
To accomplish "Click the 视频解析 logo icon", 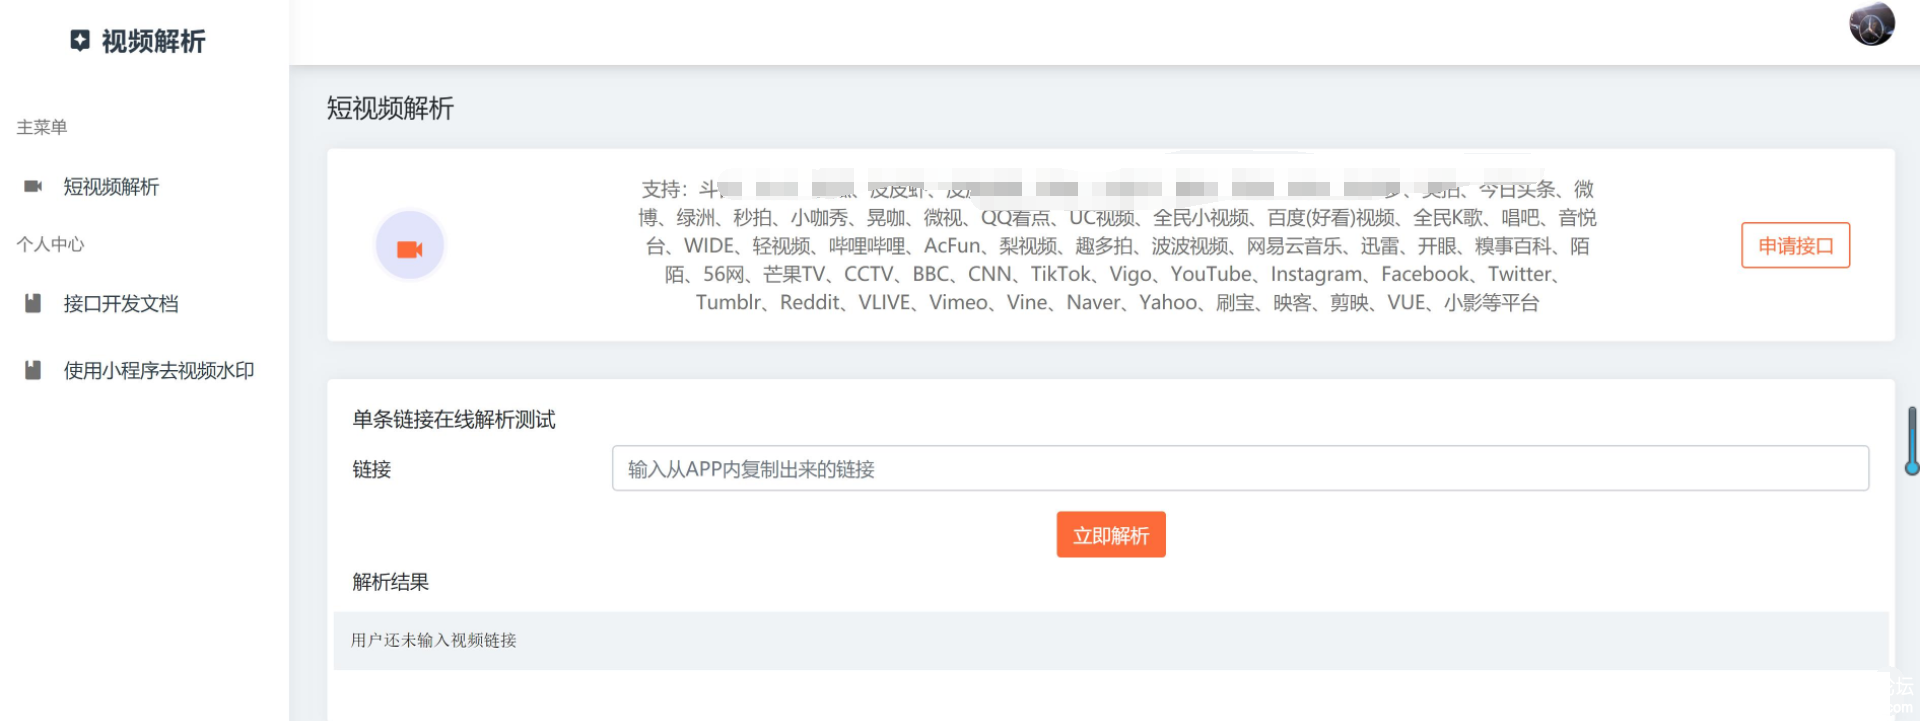I will [80, 40].
